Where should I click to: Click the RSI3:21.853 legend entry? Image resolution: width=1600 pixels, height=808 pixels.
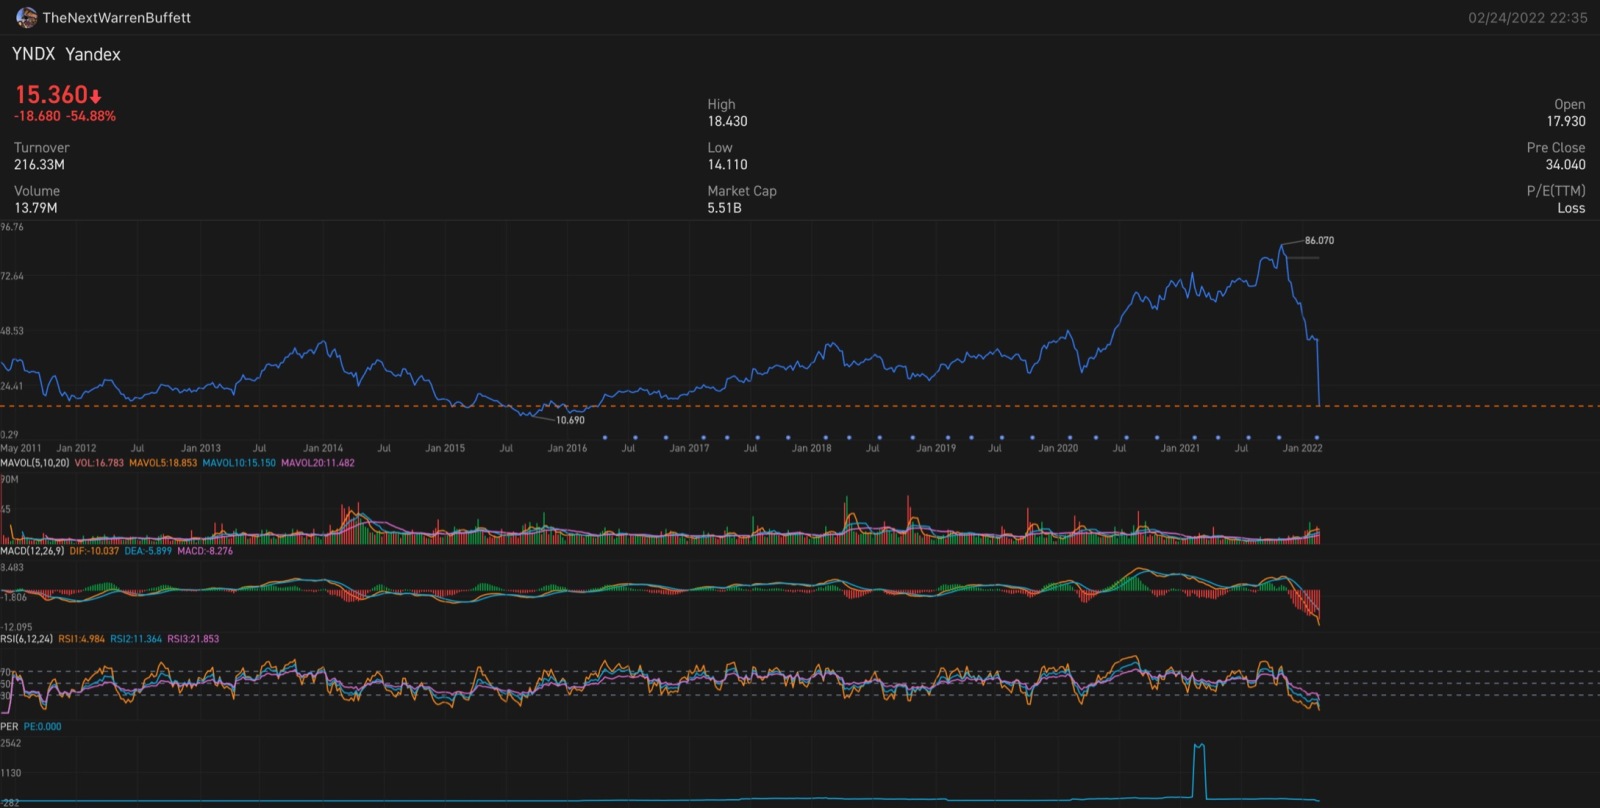[193, 639]
